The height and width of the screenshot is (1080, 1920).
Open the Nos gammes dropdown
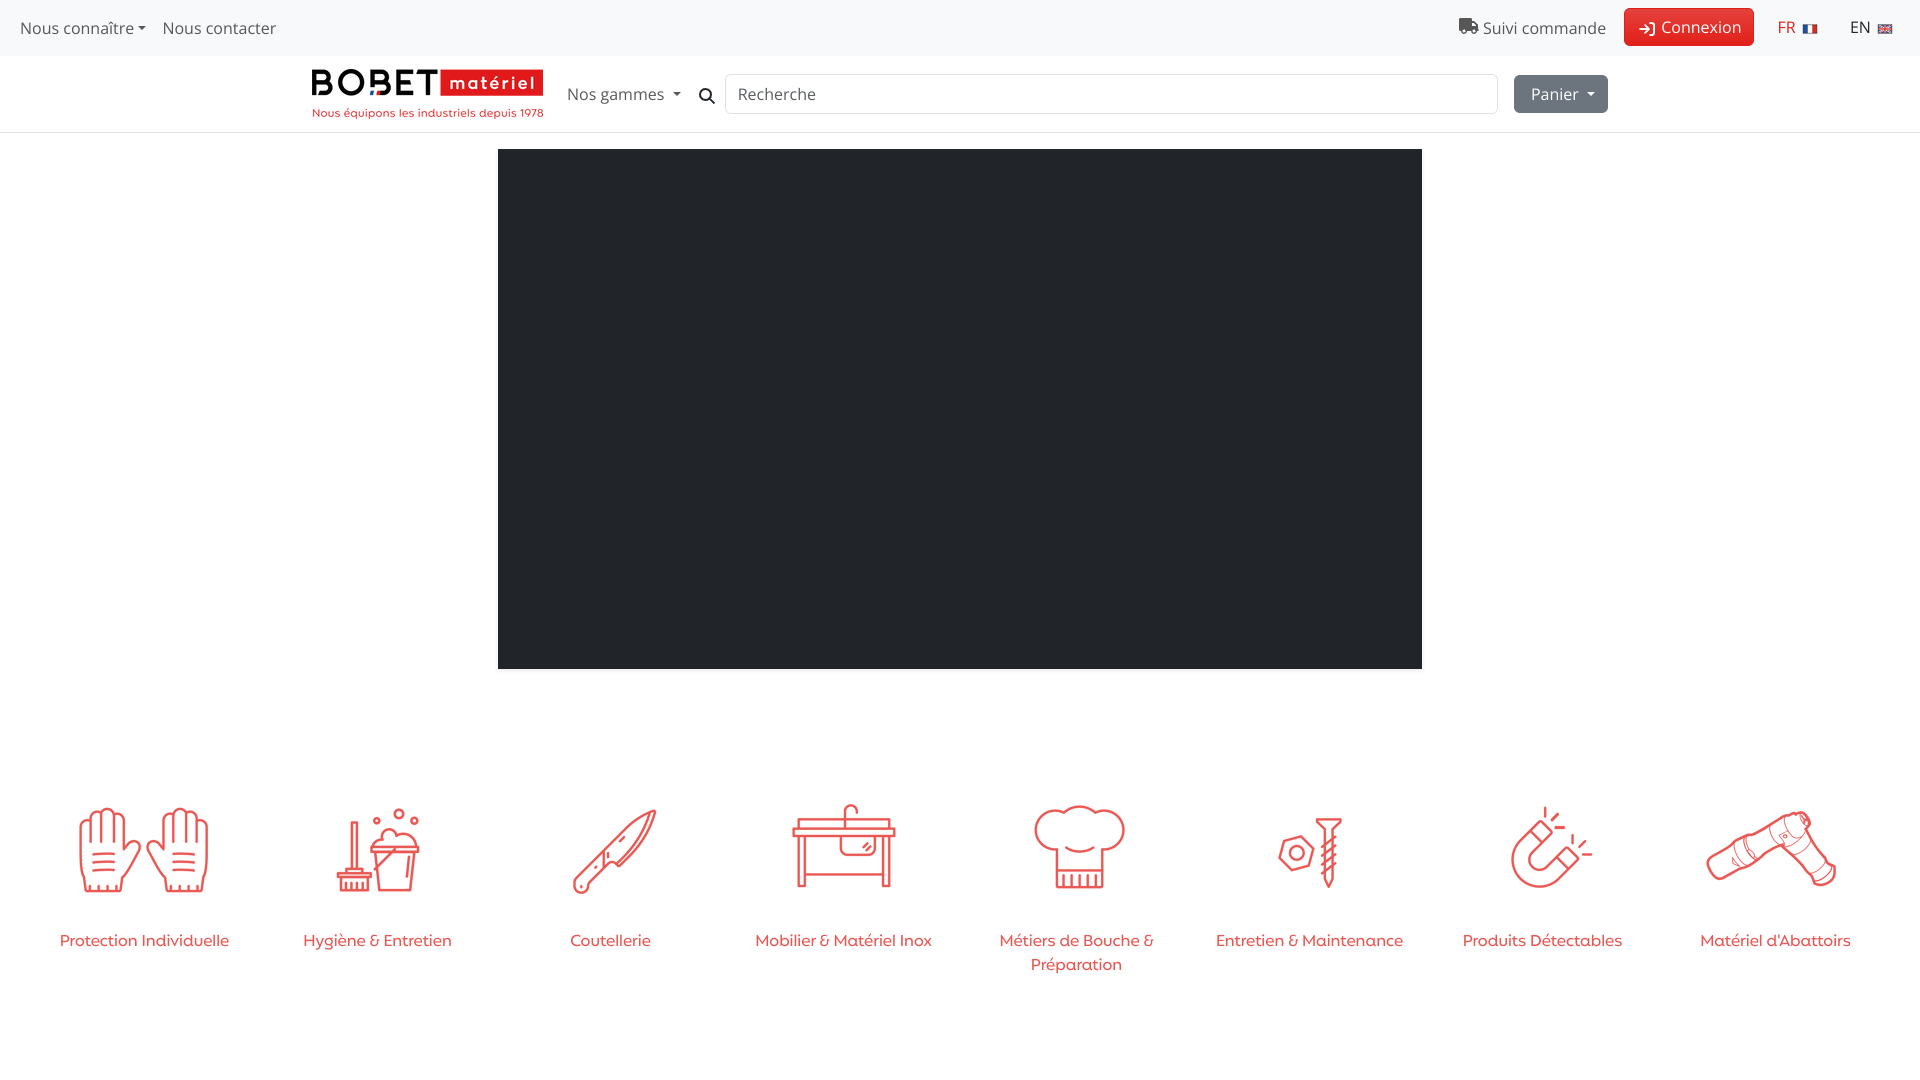(x=624, y=94)
